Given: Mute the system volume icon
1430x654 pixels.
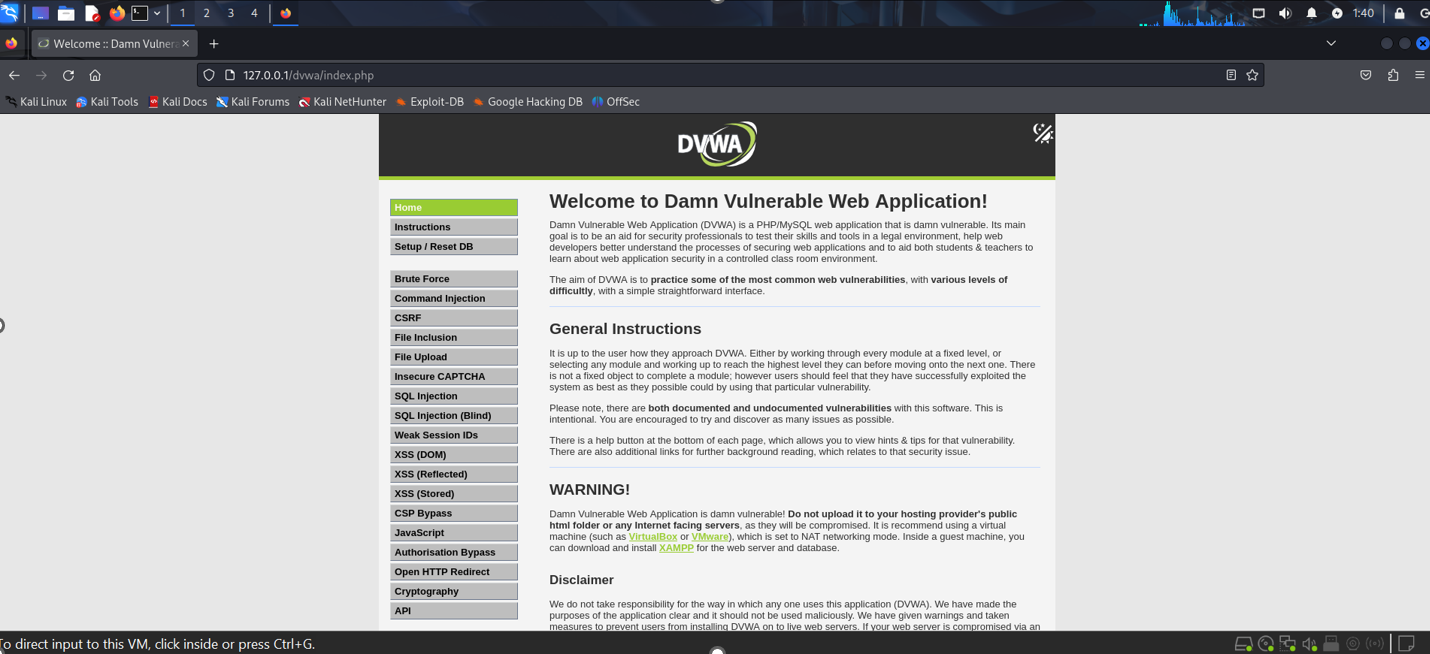Looking at the screenshot, I should 1285,13.
